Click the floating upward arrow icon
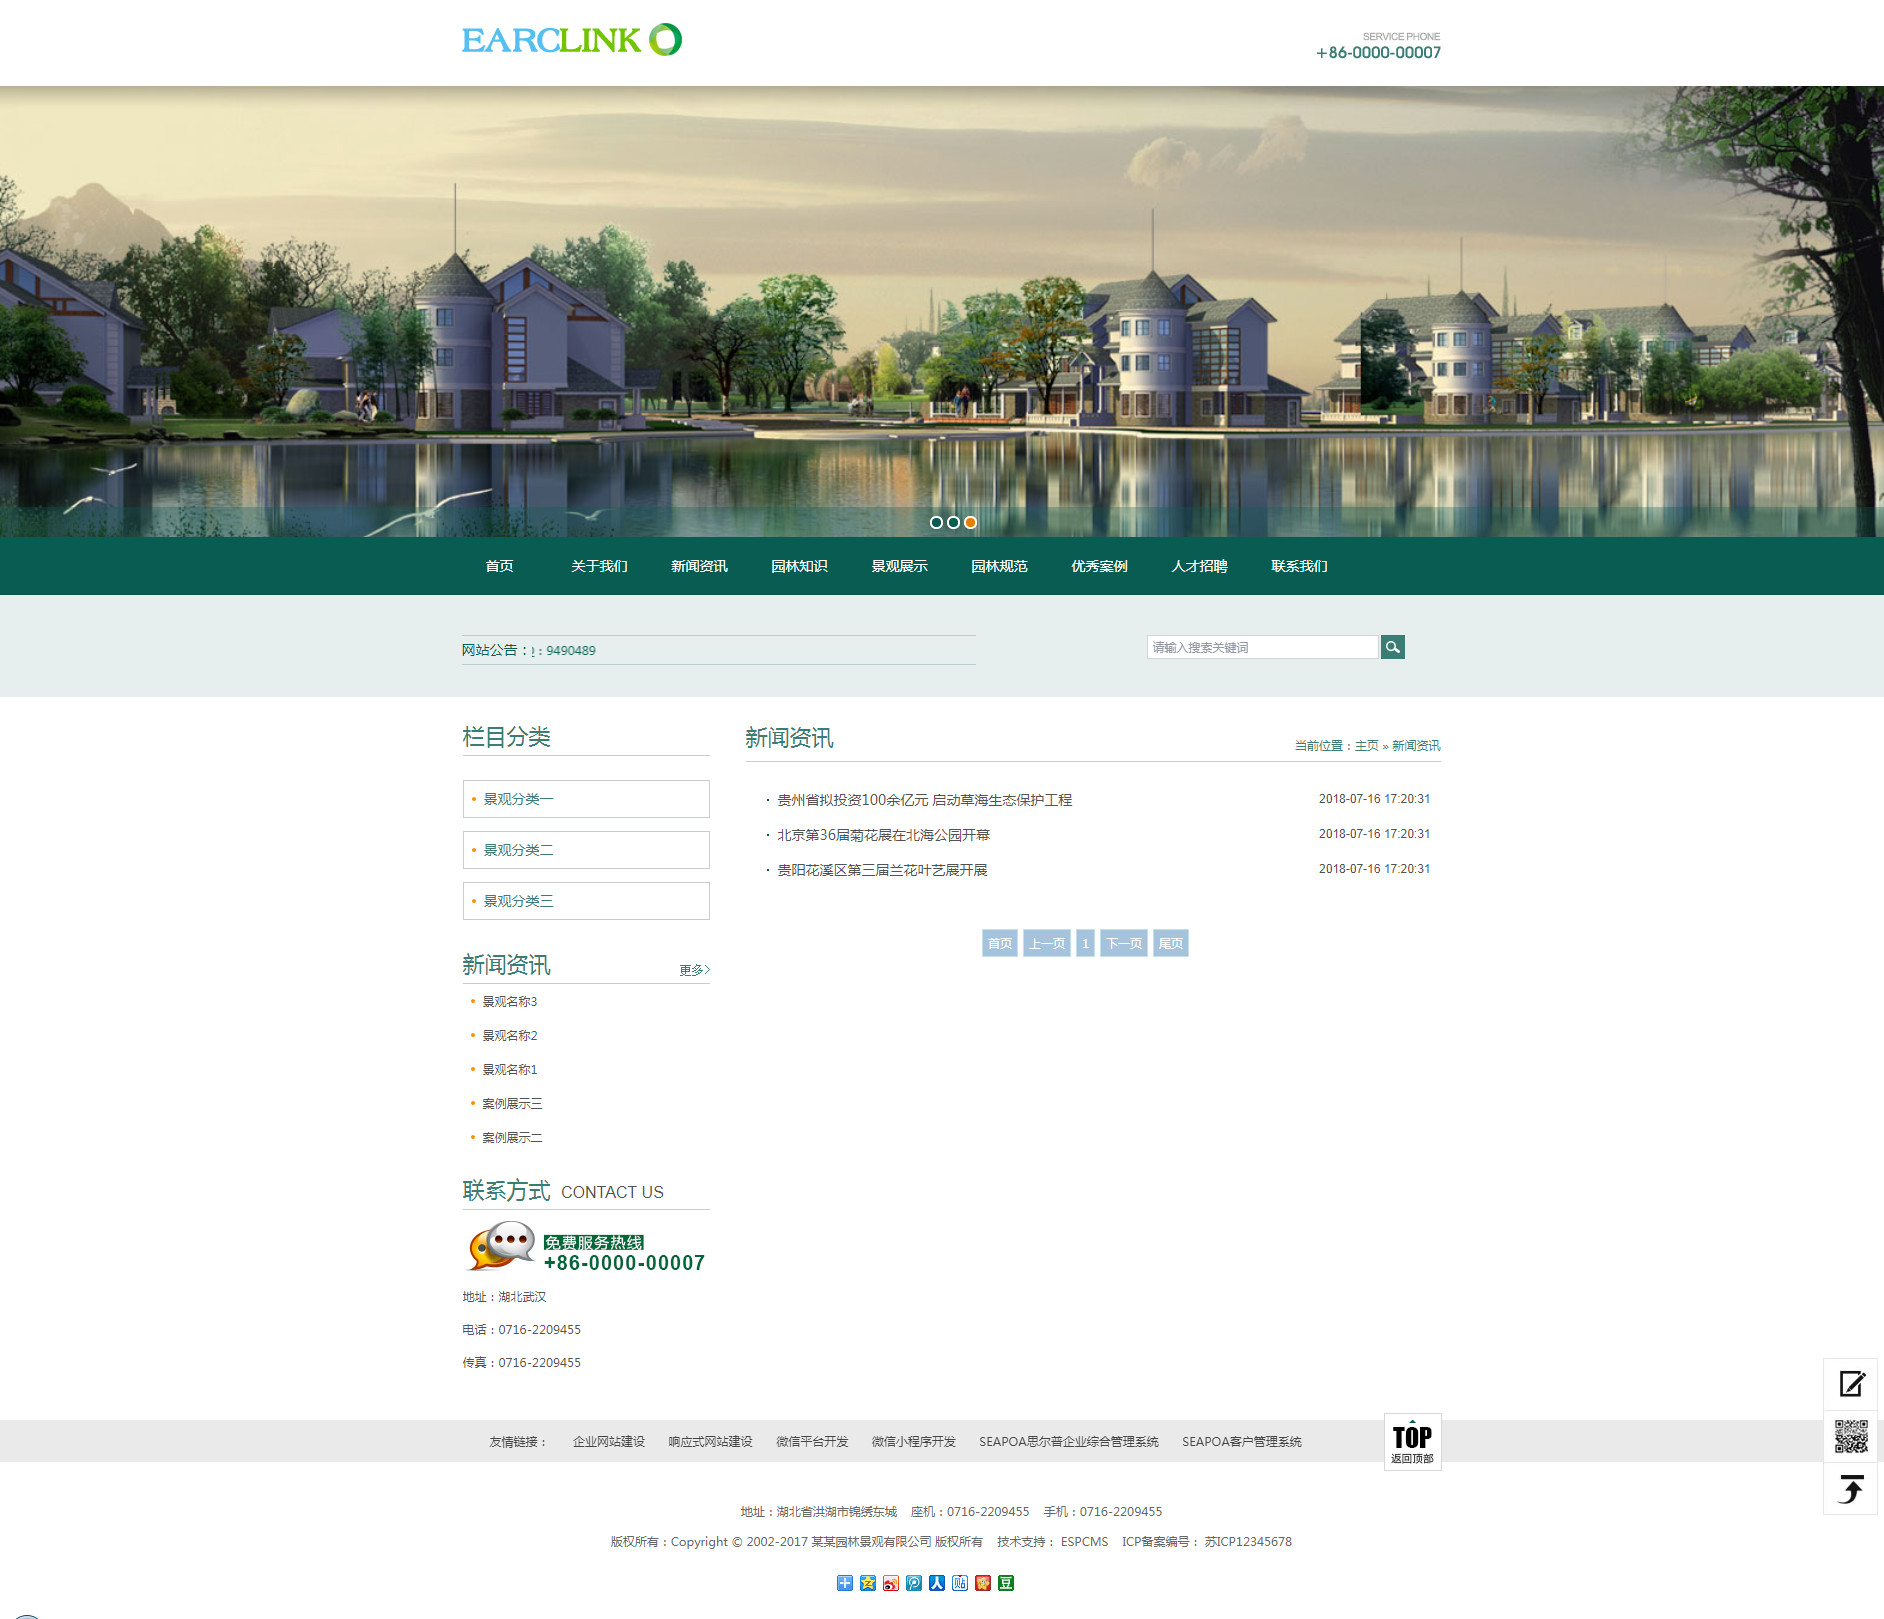Screen dimensions: 1884x1619 1851,1490
